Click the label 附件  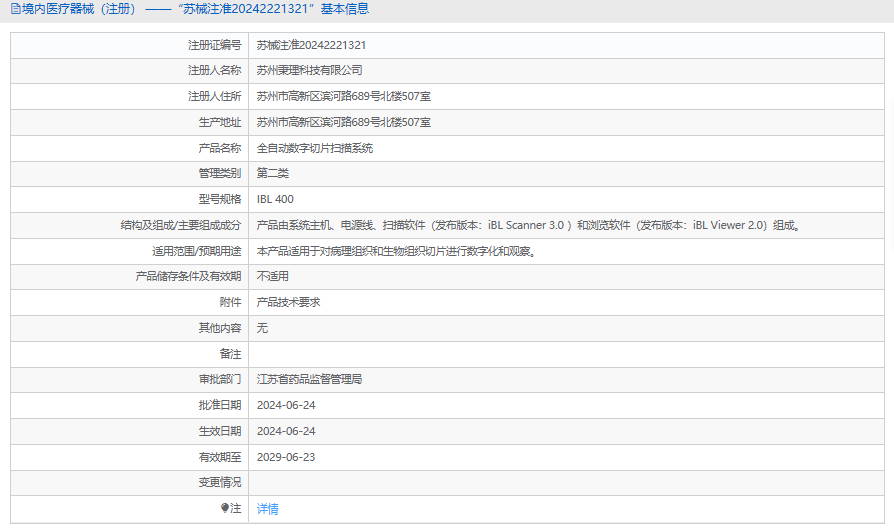pos(230,302)
